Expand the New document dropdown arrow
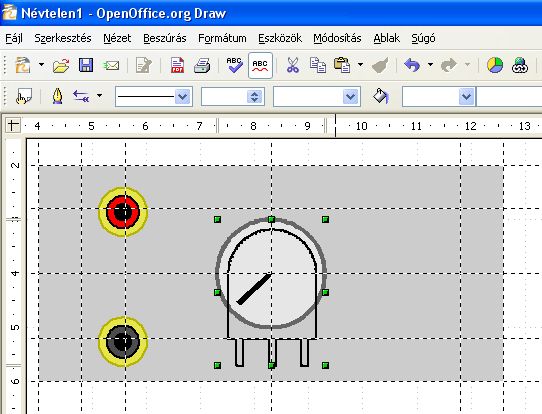 (x=41, y=65)
